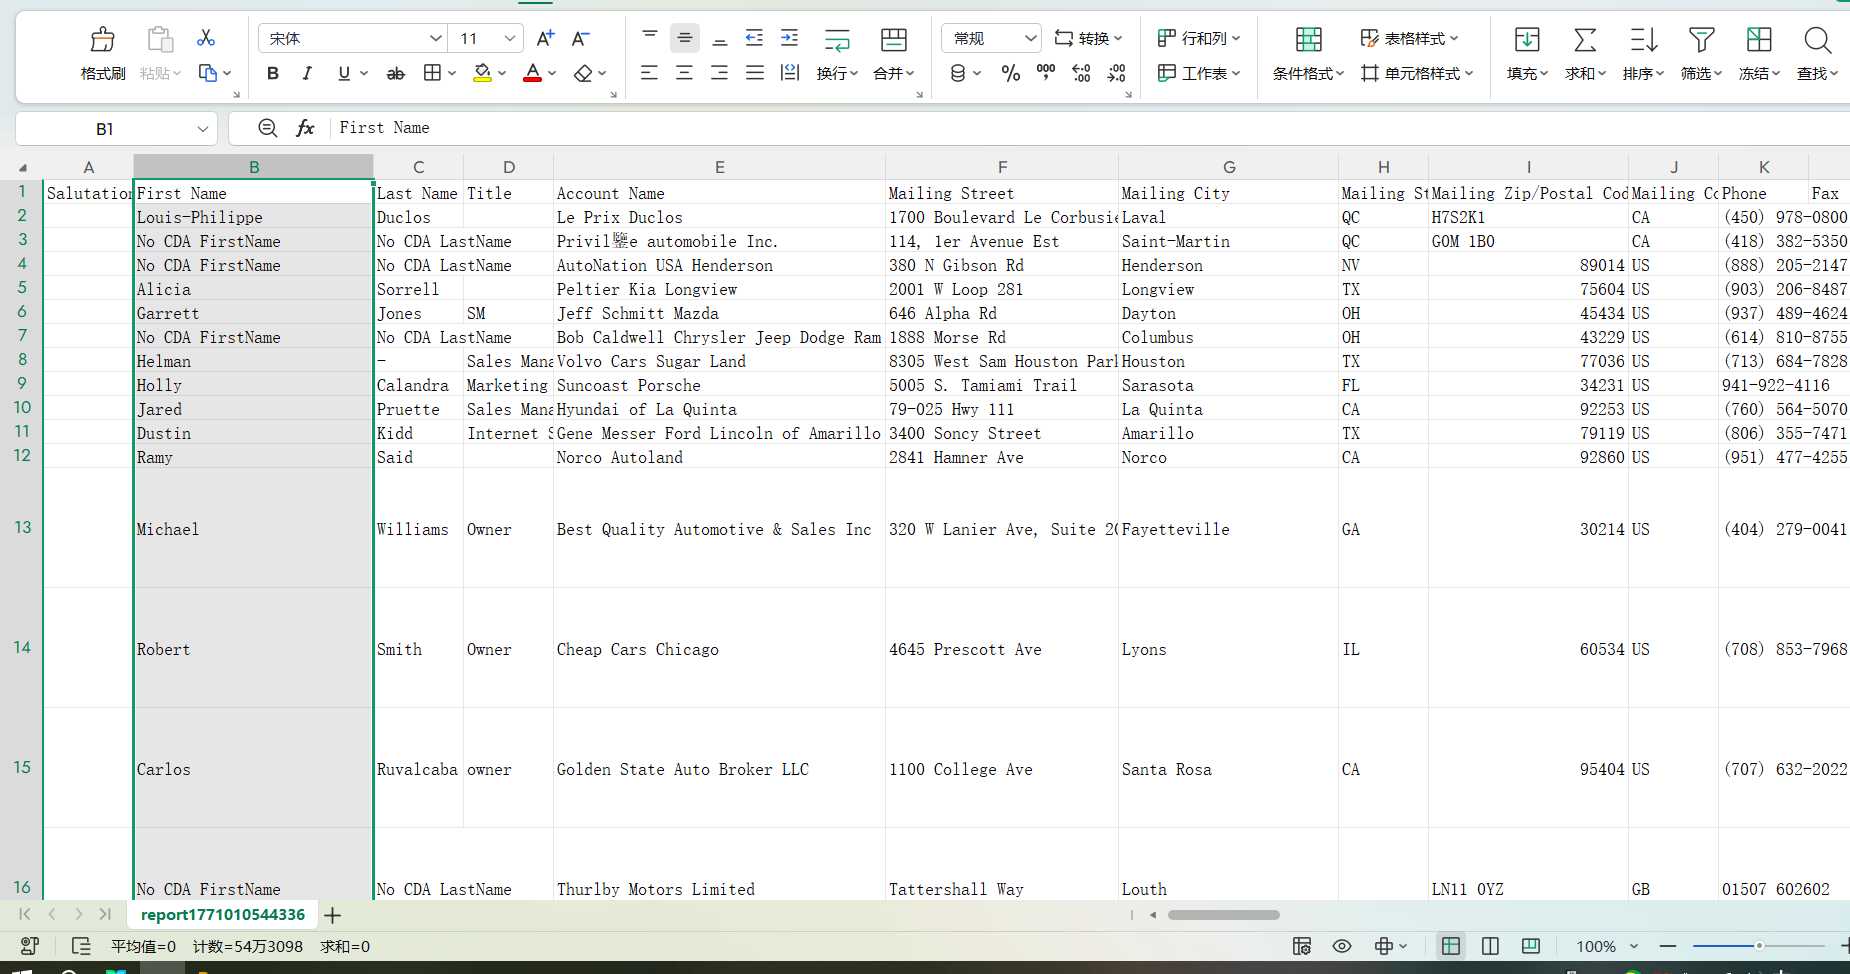Click the Filter (筛选) funnel icon
The image size is (1850, 974).
click(x=1701, y=39)
